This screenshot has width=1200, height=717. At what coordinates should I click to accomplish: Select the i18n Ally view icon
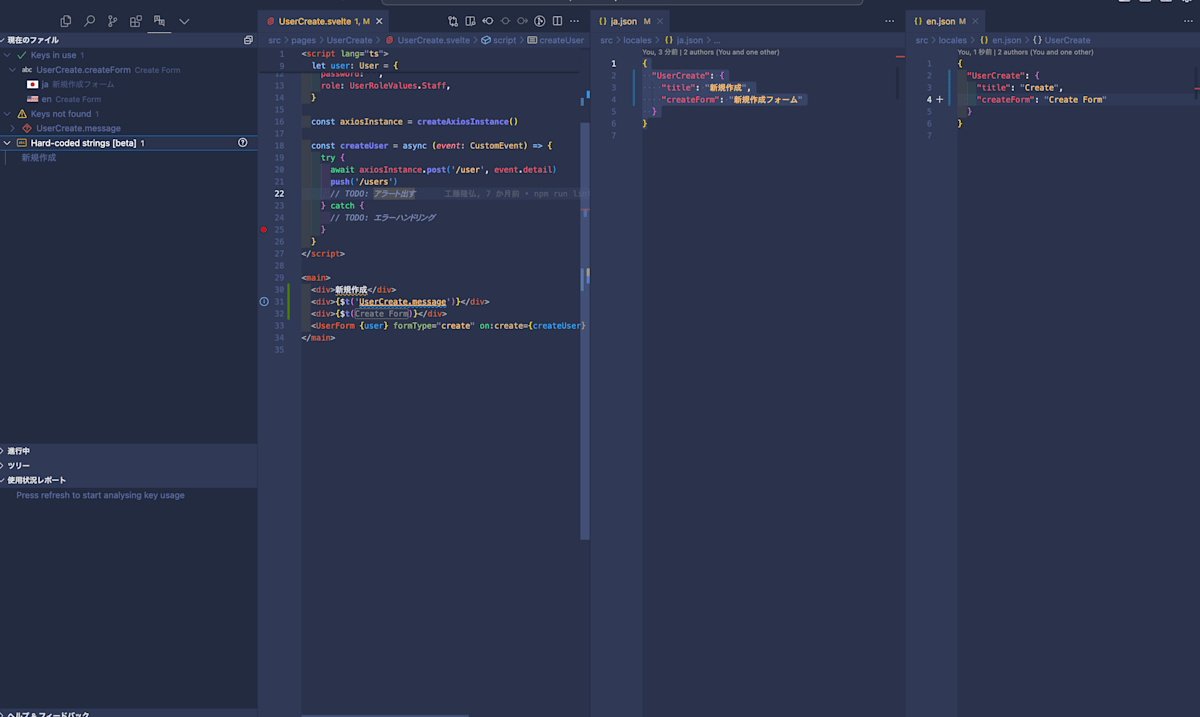click(159, 20)
